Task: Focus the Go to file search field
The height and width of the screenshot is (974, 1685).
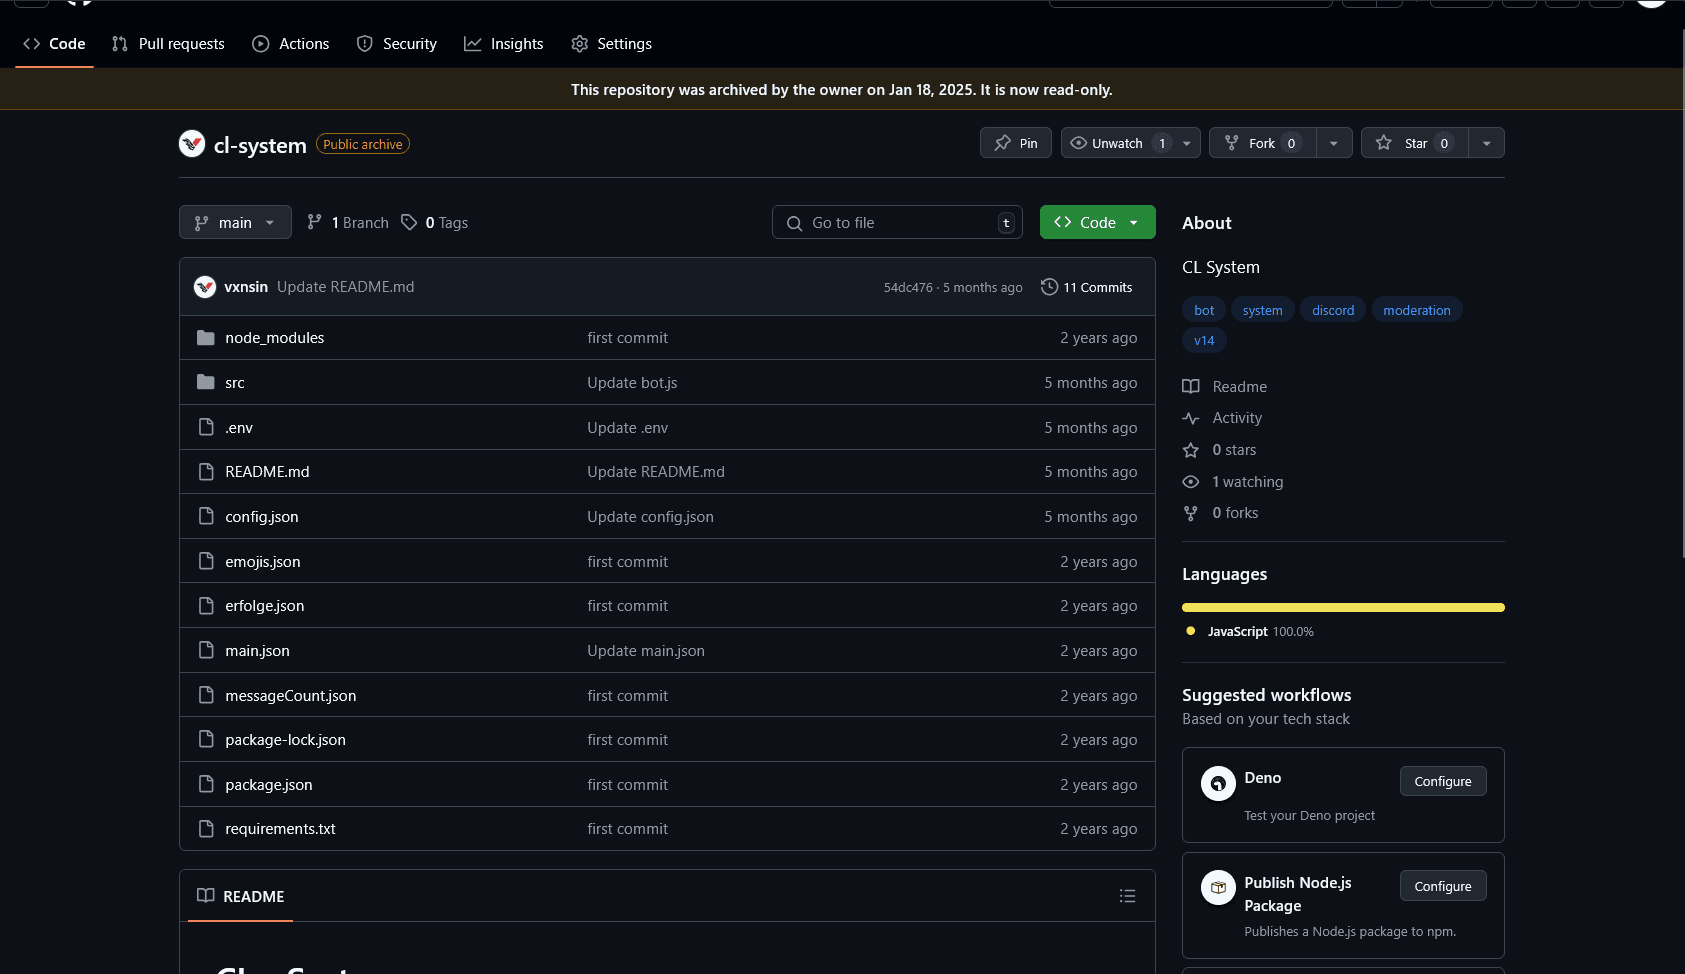Action: [897, 222]
